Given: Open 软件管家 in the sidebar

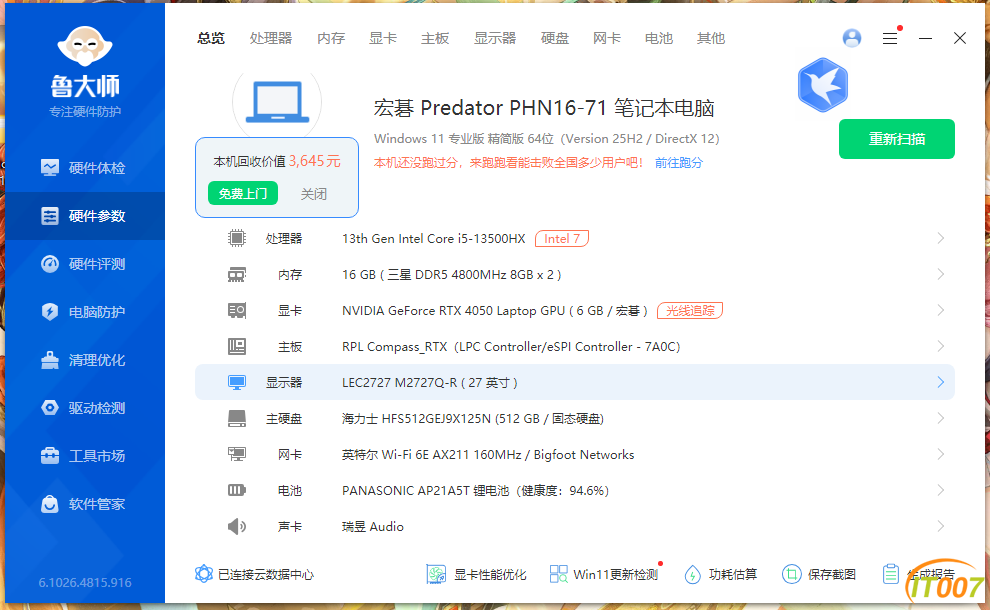Looking at the screenshot, I should coord(85,504).
